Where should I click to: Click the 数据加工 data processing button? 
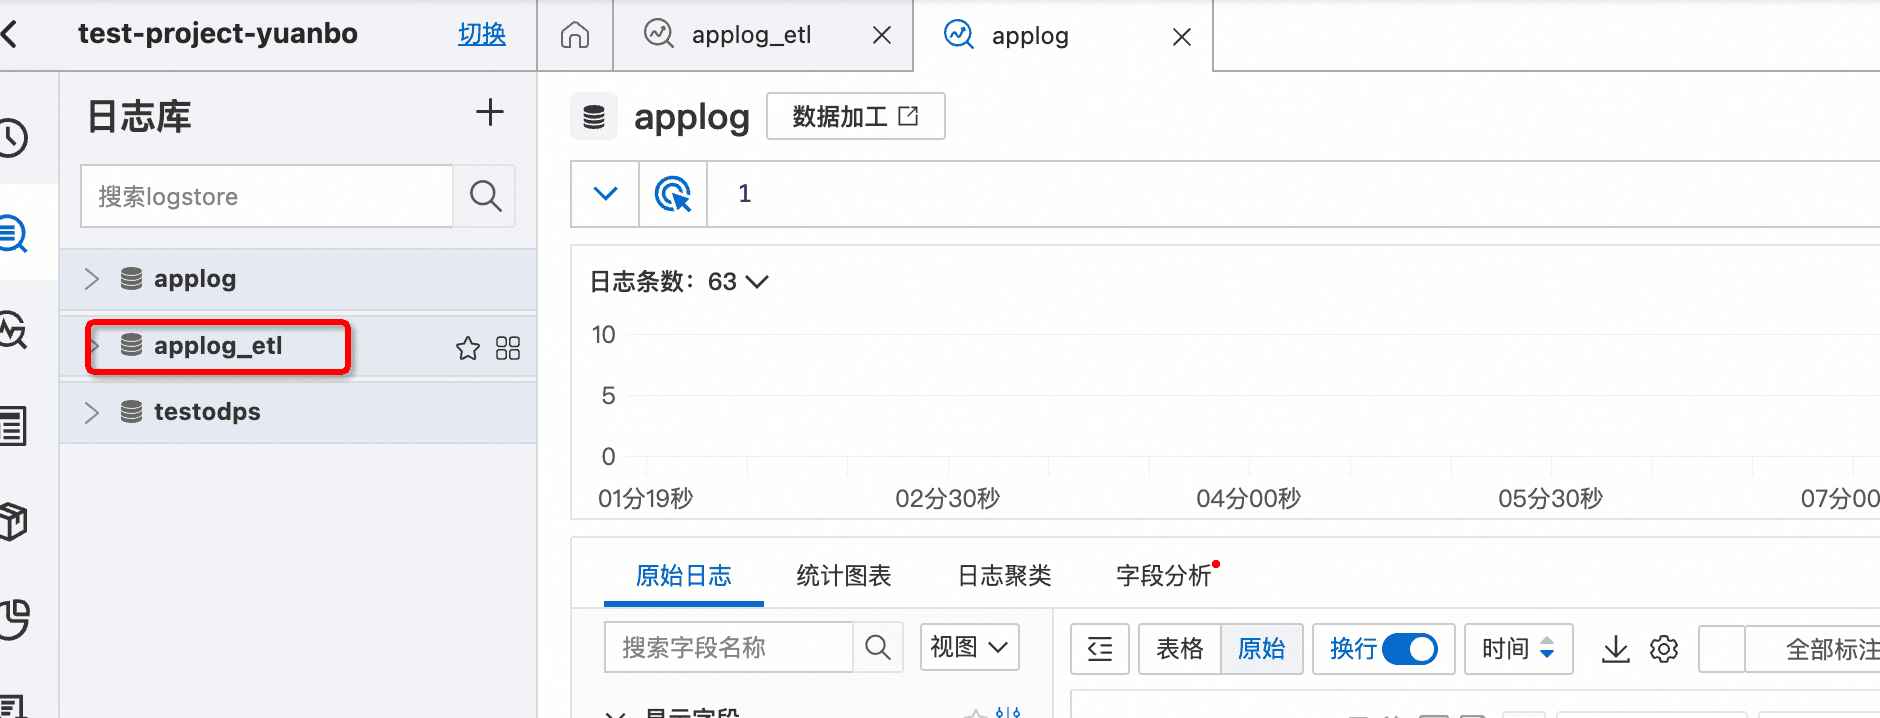click(x=855, y=117)
